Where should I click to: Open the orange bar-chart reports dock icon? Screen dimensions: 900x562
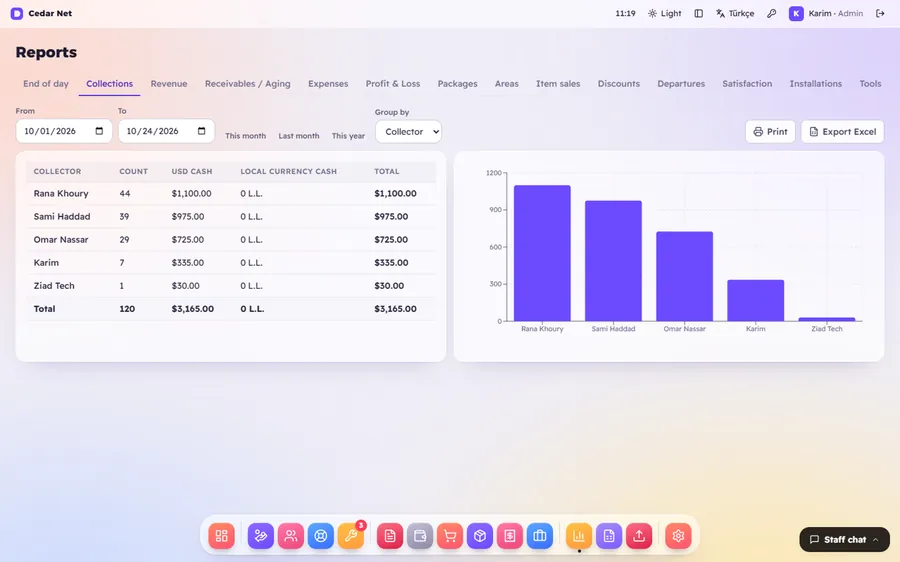(579, 536)
